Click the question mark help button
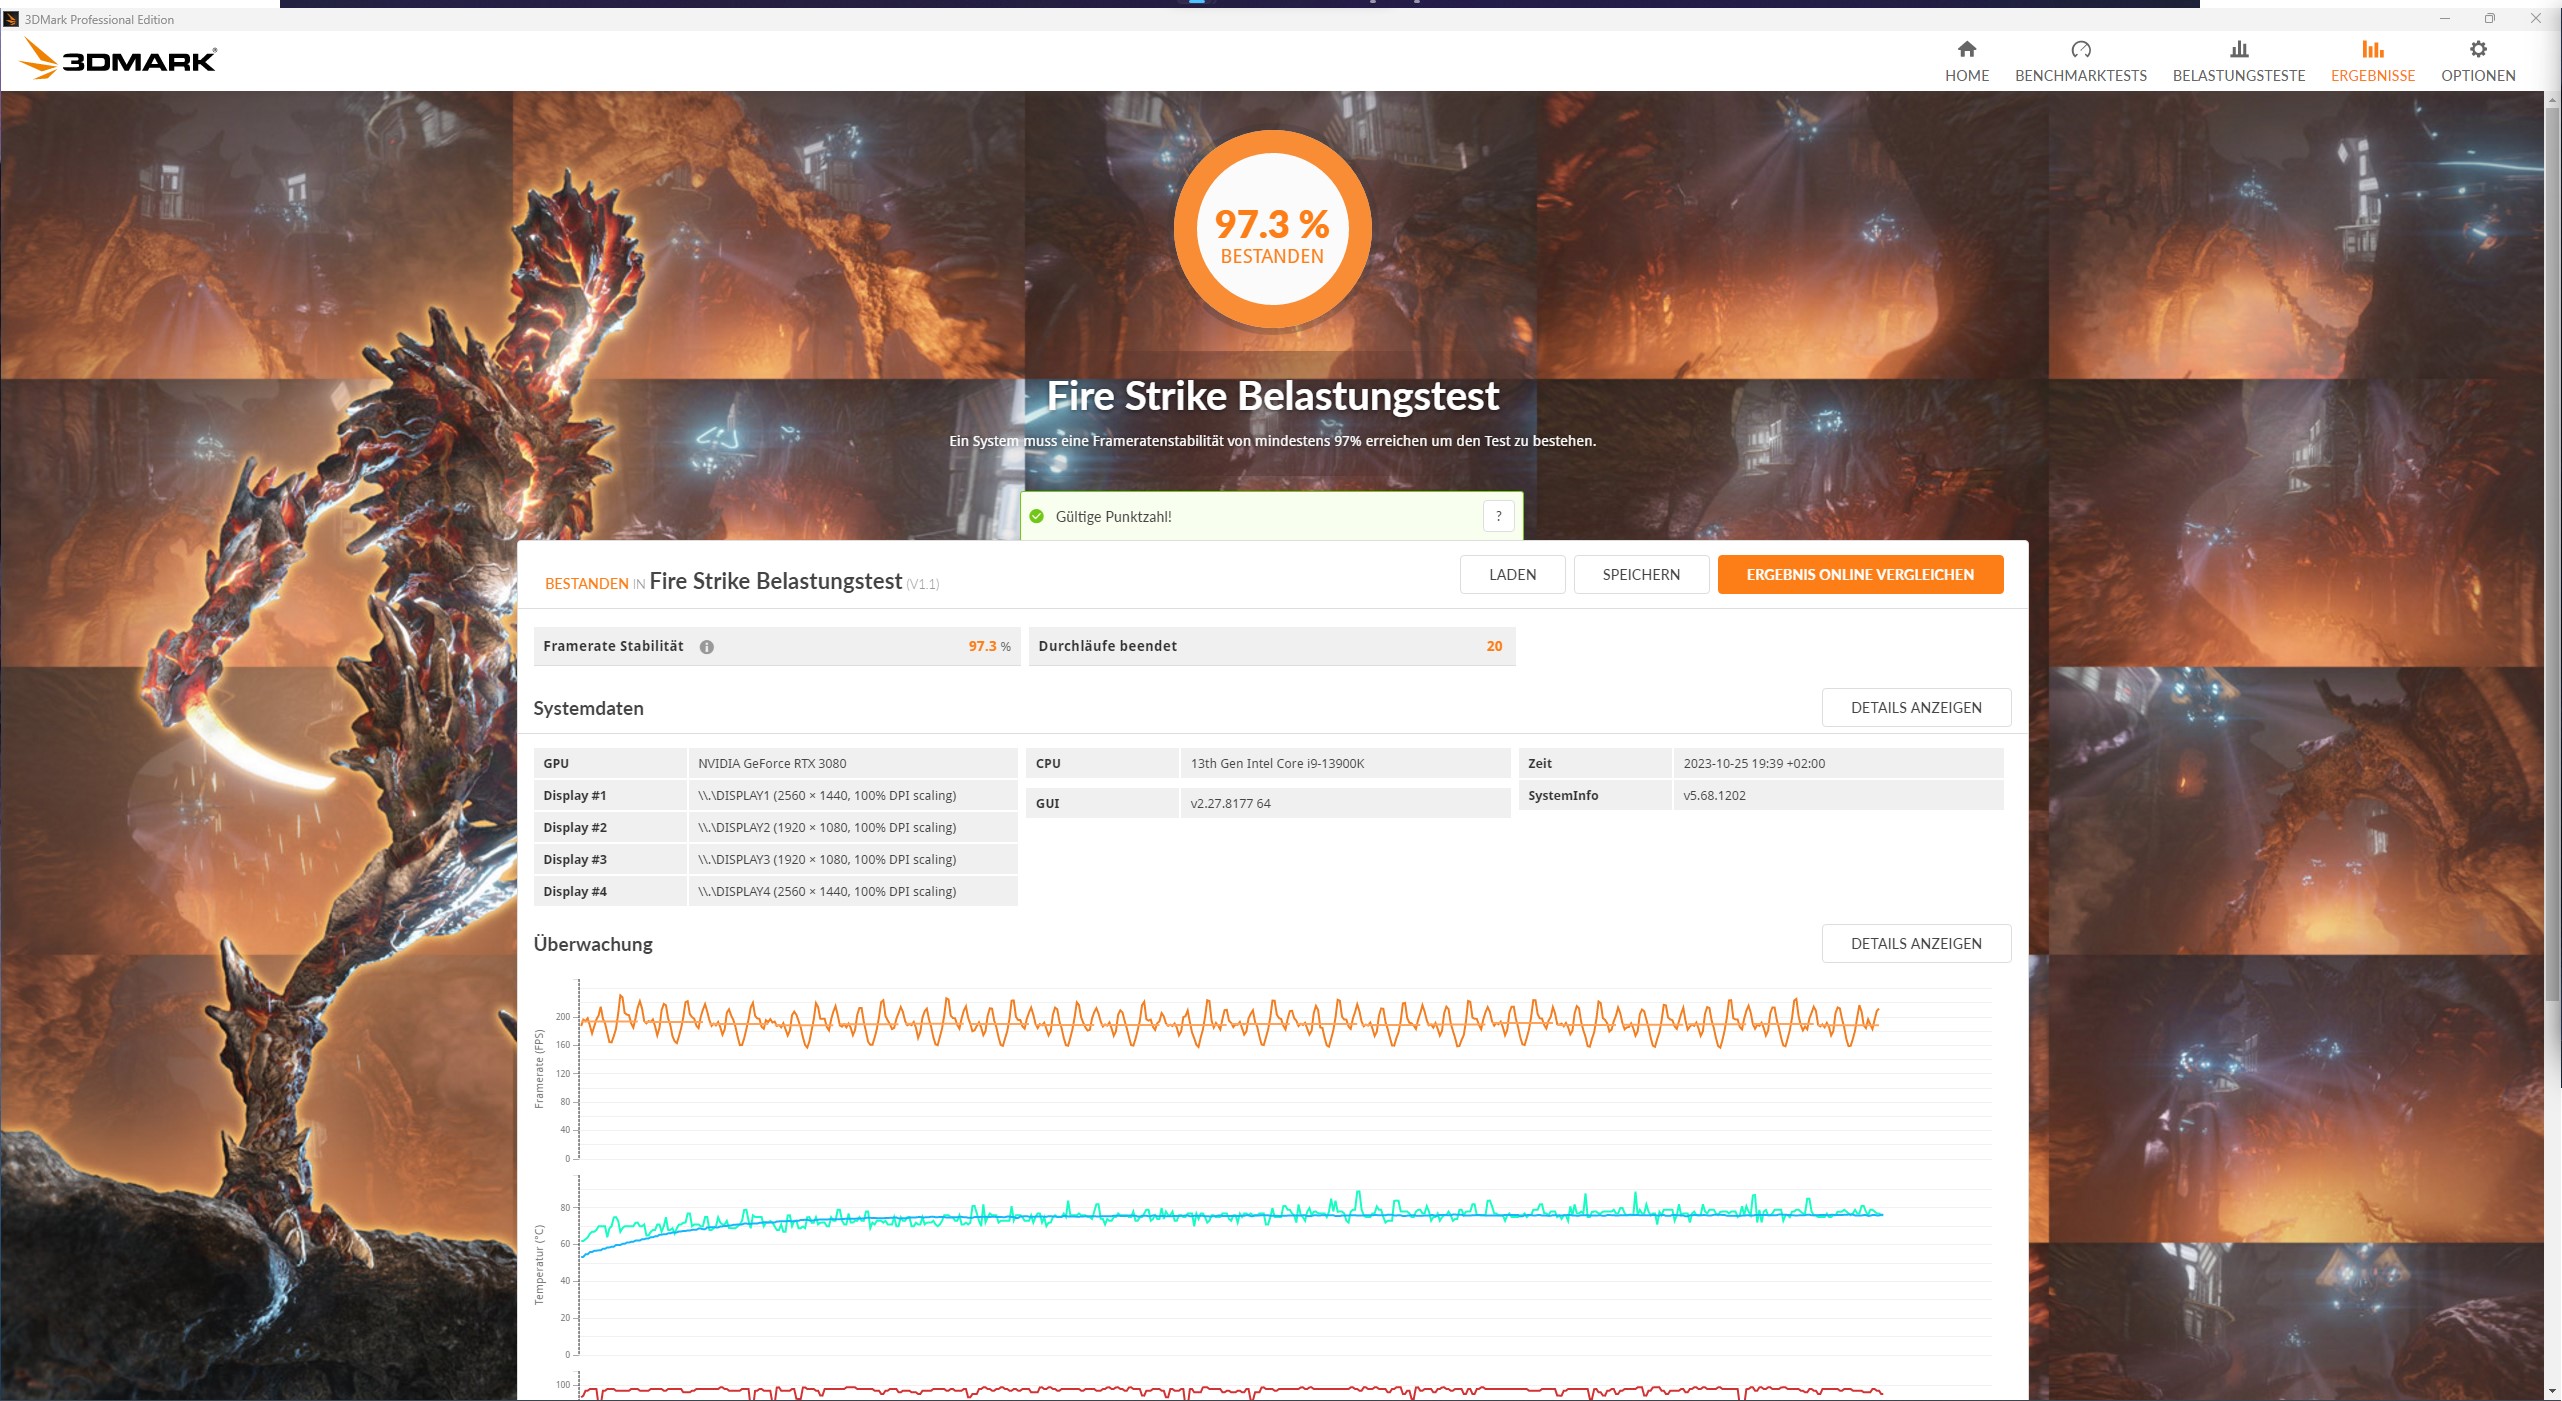 coord(1497,516)
